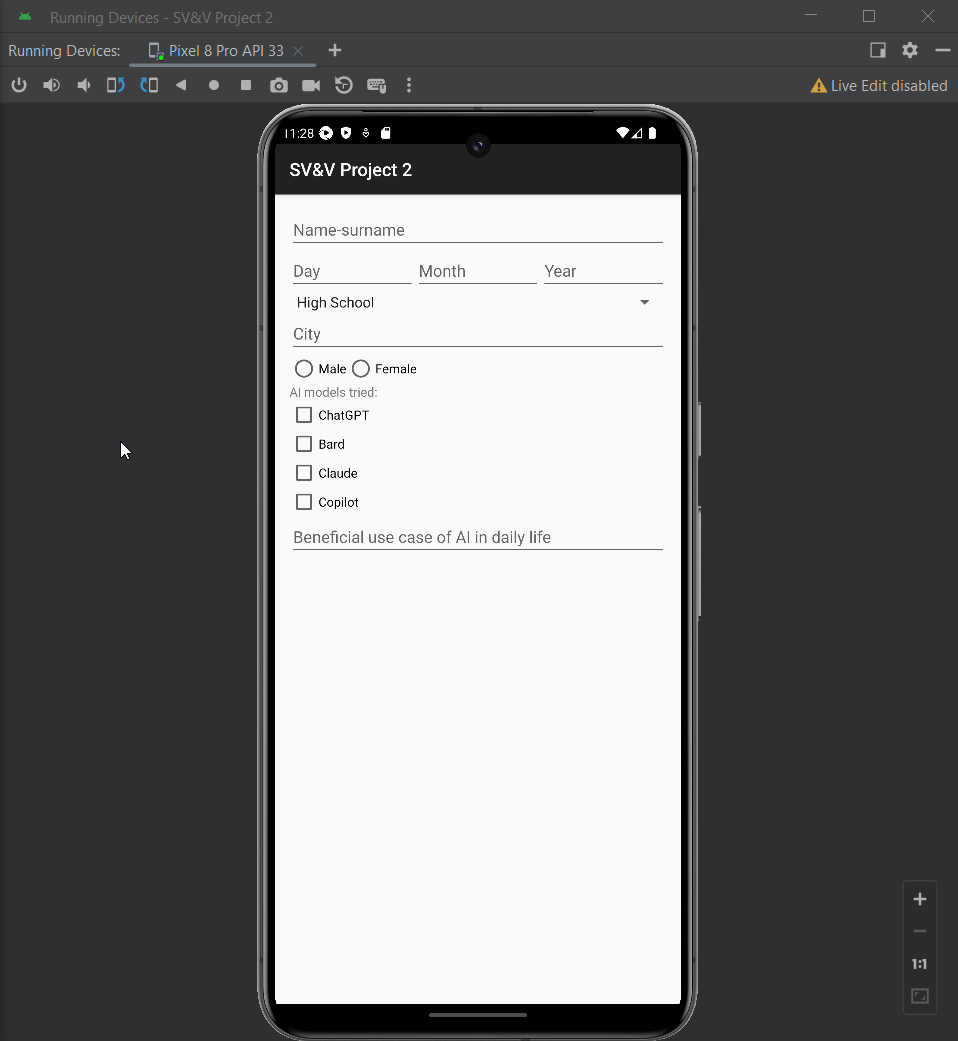The width and height of the screenshot is (958, 1041).
Task: Expand the High School education dropdown
Action: [644, 303]
